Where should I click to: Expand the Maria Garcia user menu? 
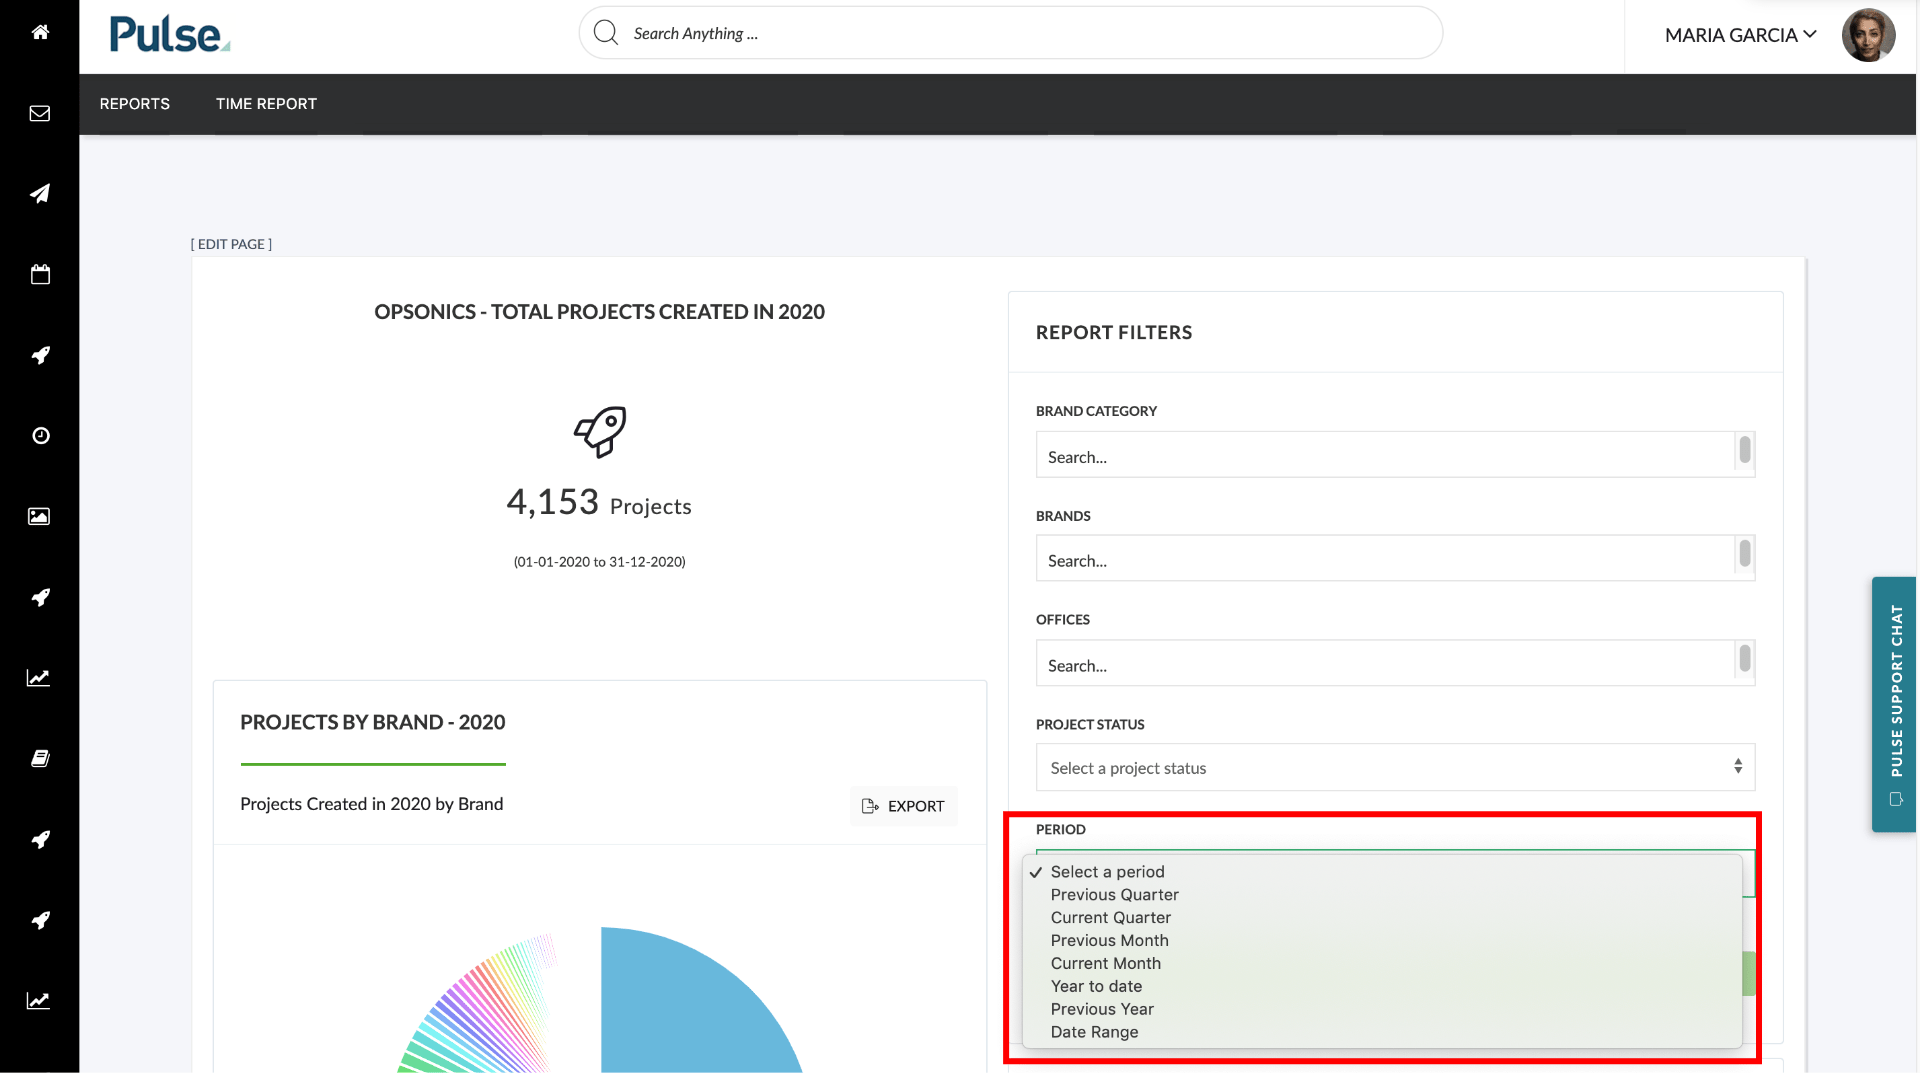coord(1740,35)
